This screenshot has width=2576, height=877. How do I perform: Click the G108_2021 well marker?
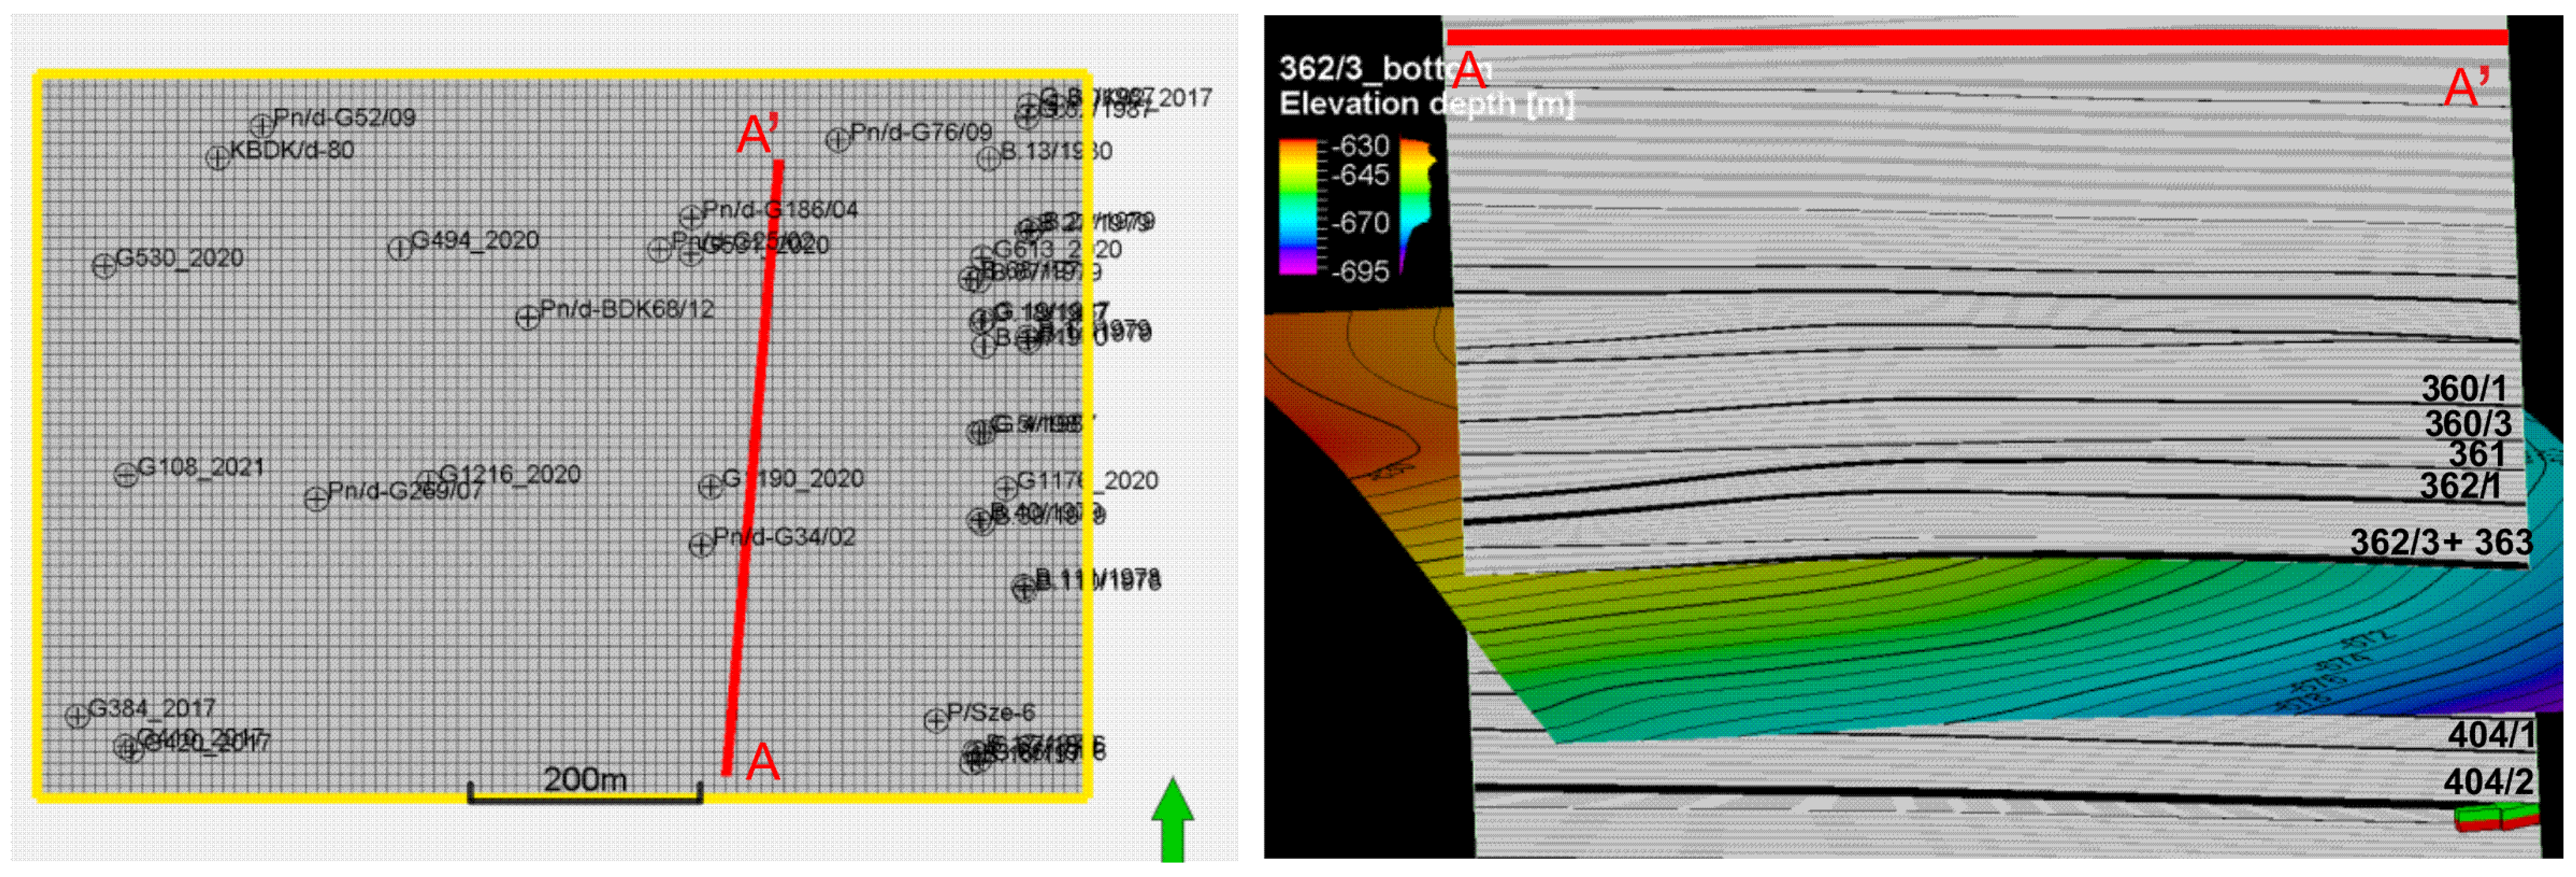[x=126, y=475]
